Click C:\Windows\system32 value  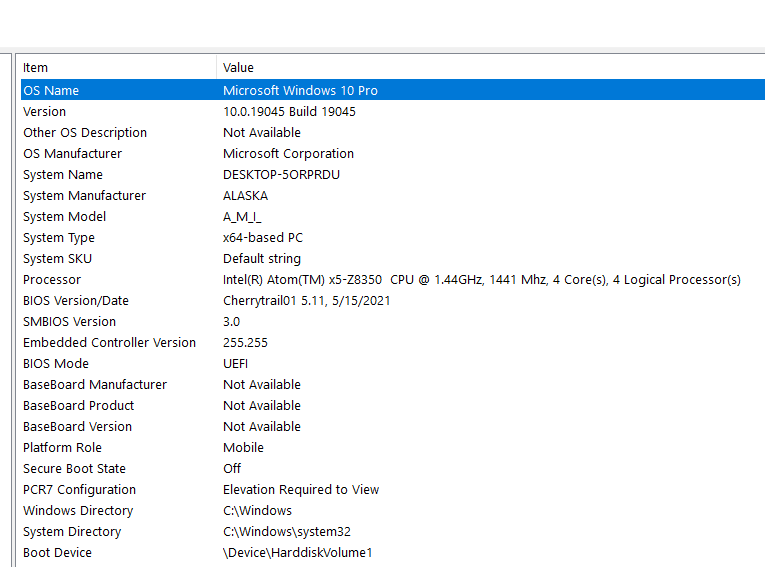(287, 531)
